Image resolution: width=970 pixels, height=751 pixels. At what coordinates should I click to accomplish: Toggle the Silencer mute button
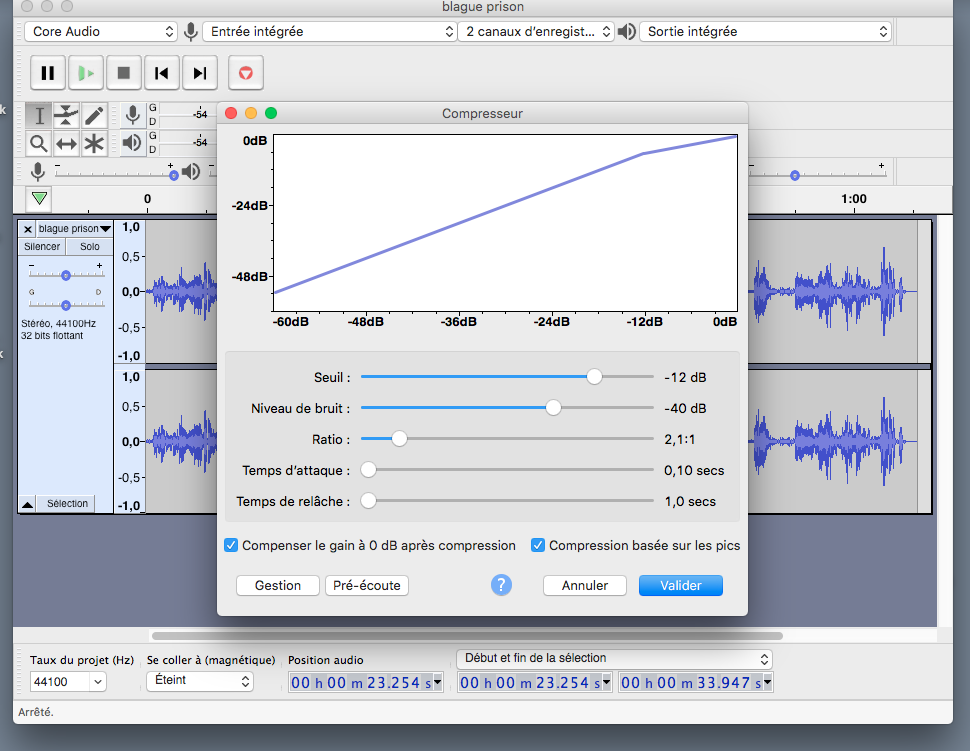pos(42,247)
